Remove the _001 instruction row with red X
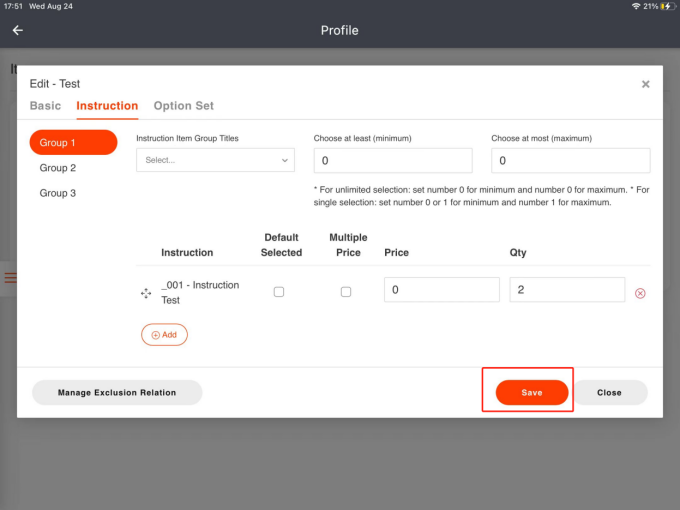 [x=641, y=293]
